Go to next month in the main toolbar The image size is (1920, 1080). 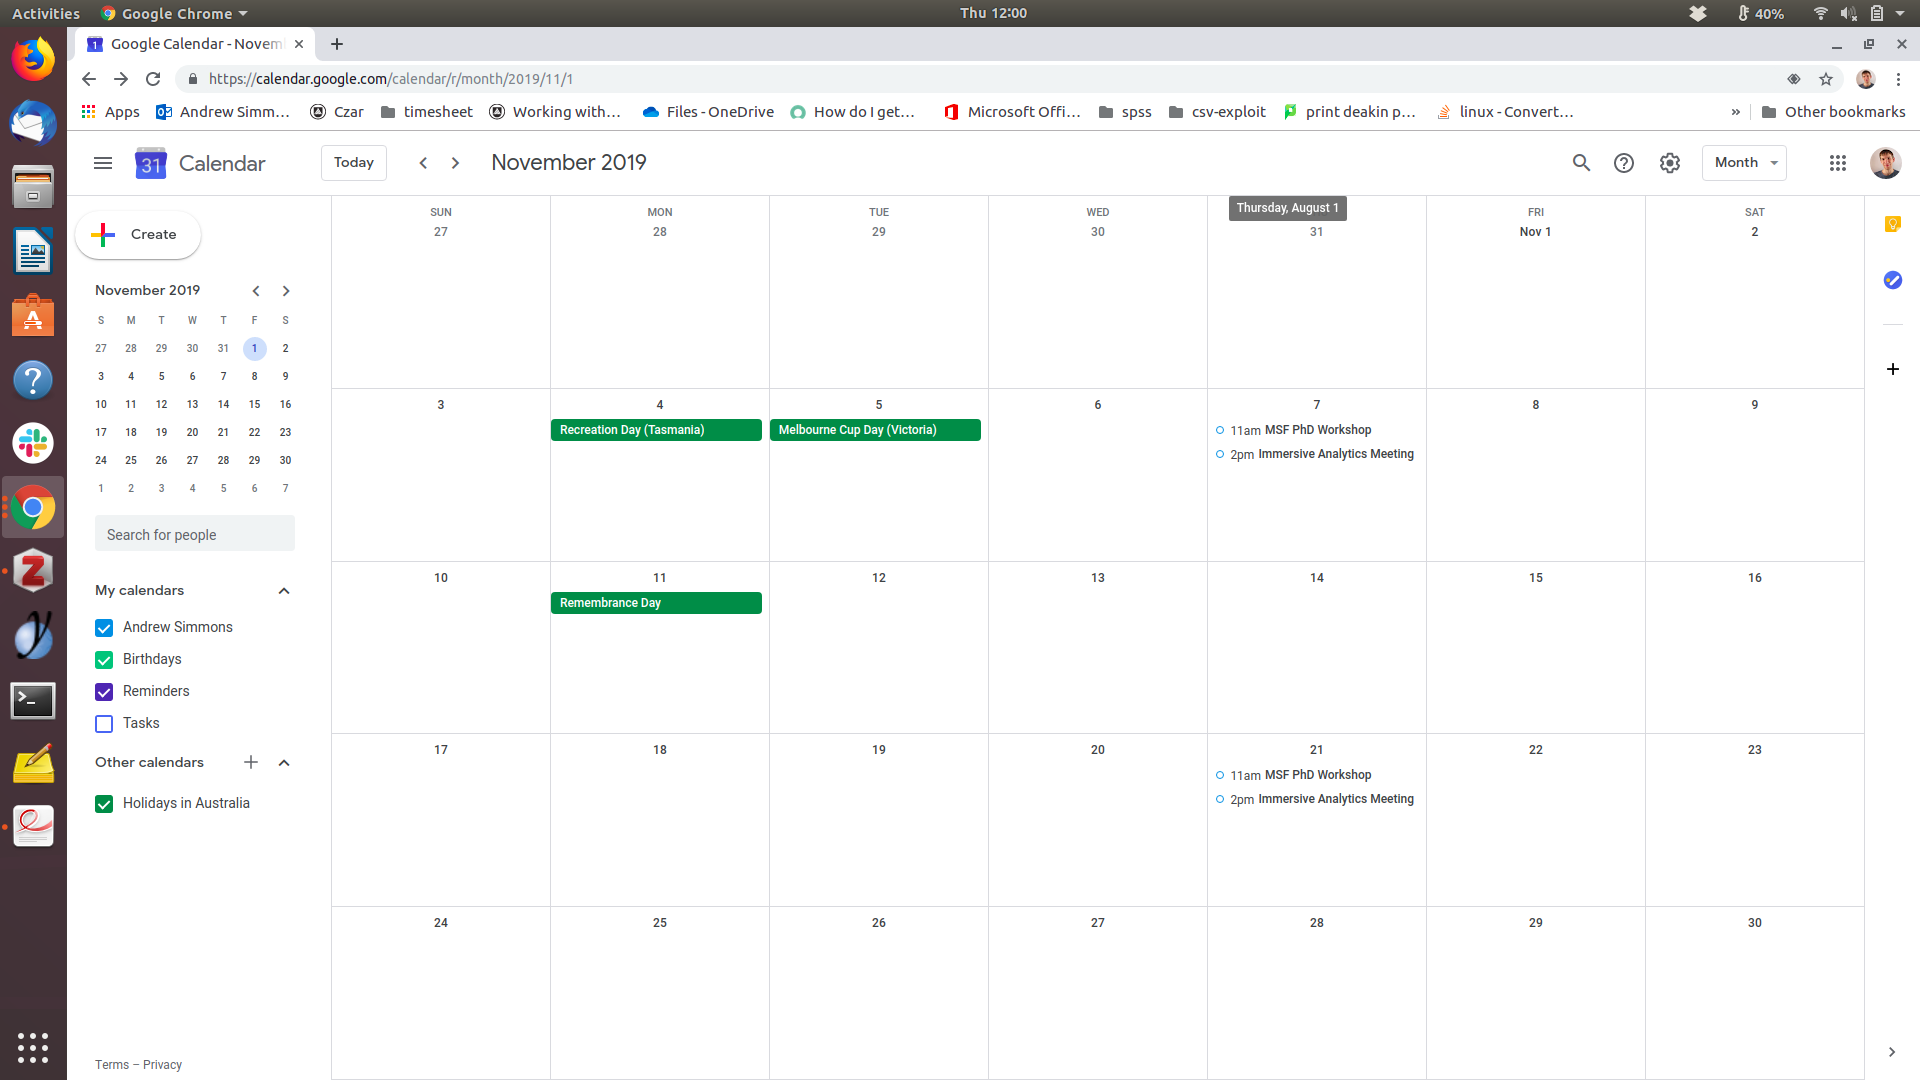(x=456, y=163)
